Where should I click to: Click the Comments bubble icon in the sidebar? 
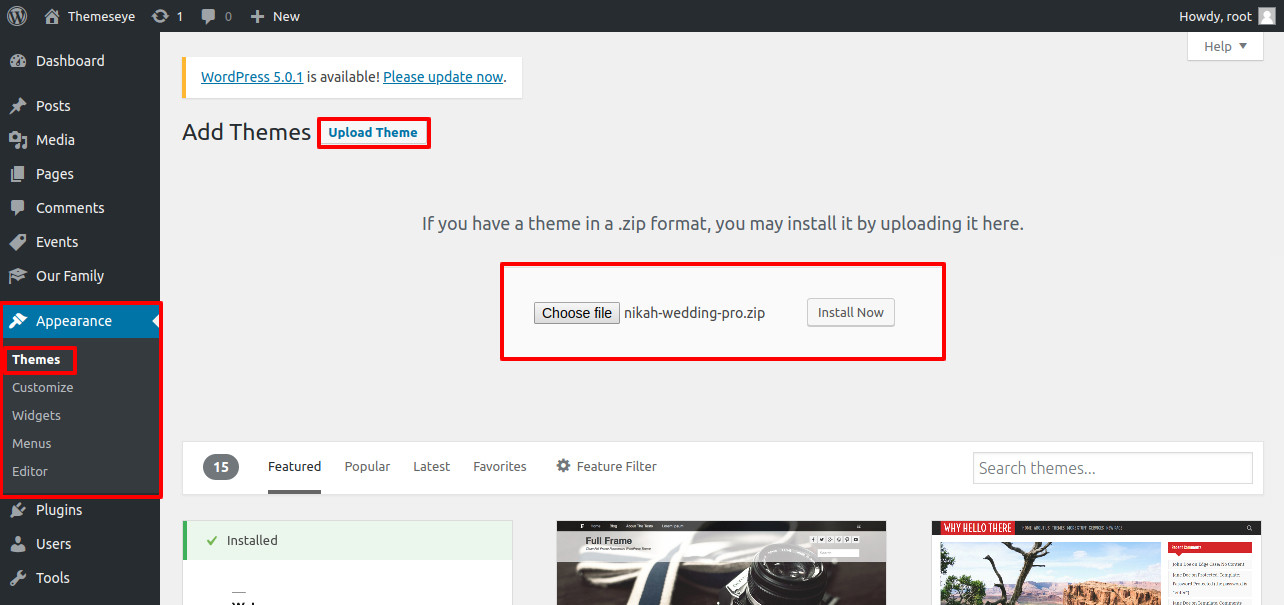18,208
